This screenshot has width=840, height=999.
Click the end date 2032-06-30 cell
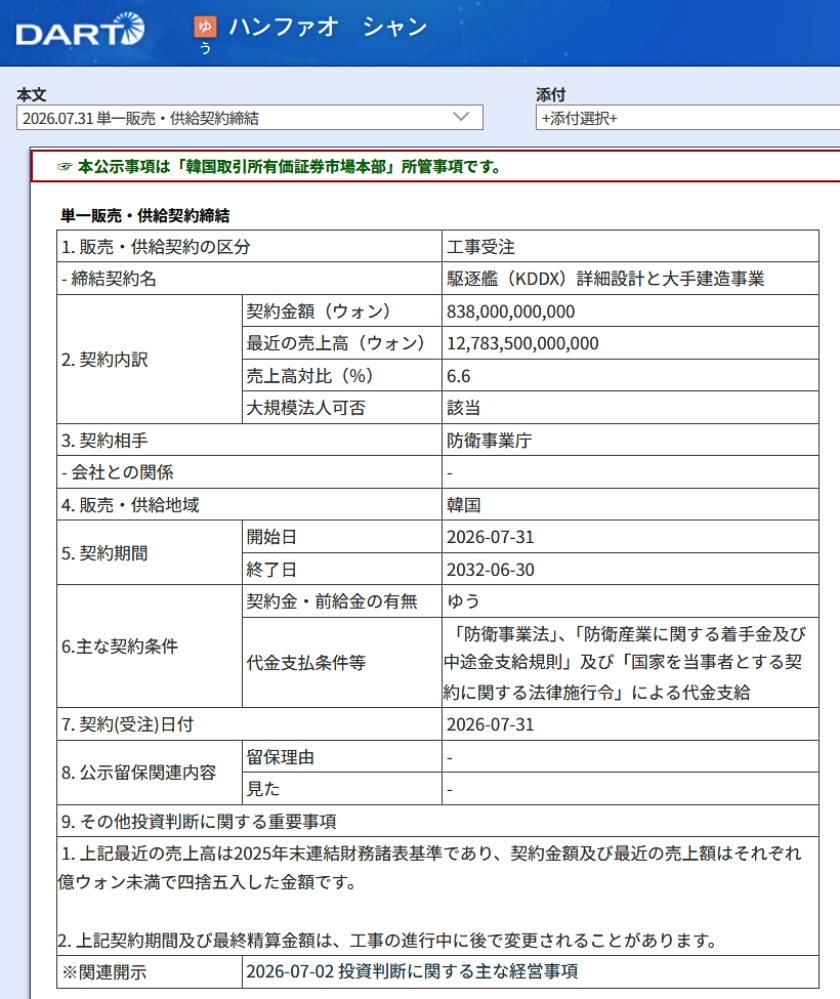pyautogui.click(x=630, y=569)
